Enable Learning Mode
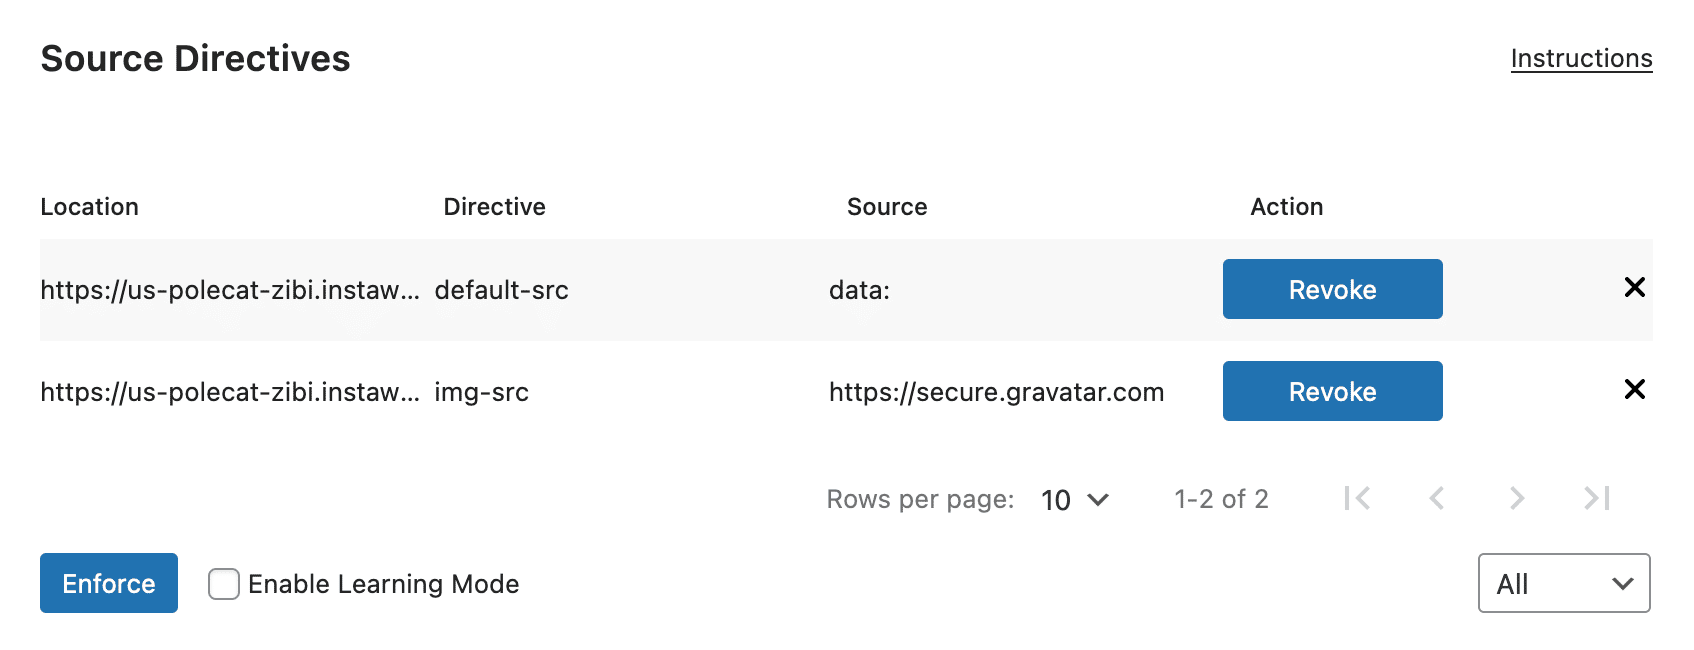The height and width of the screenshot is (650, 1694). [x=222, y=583]
